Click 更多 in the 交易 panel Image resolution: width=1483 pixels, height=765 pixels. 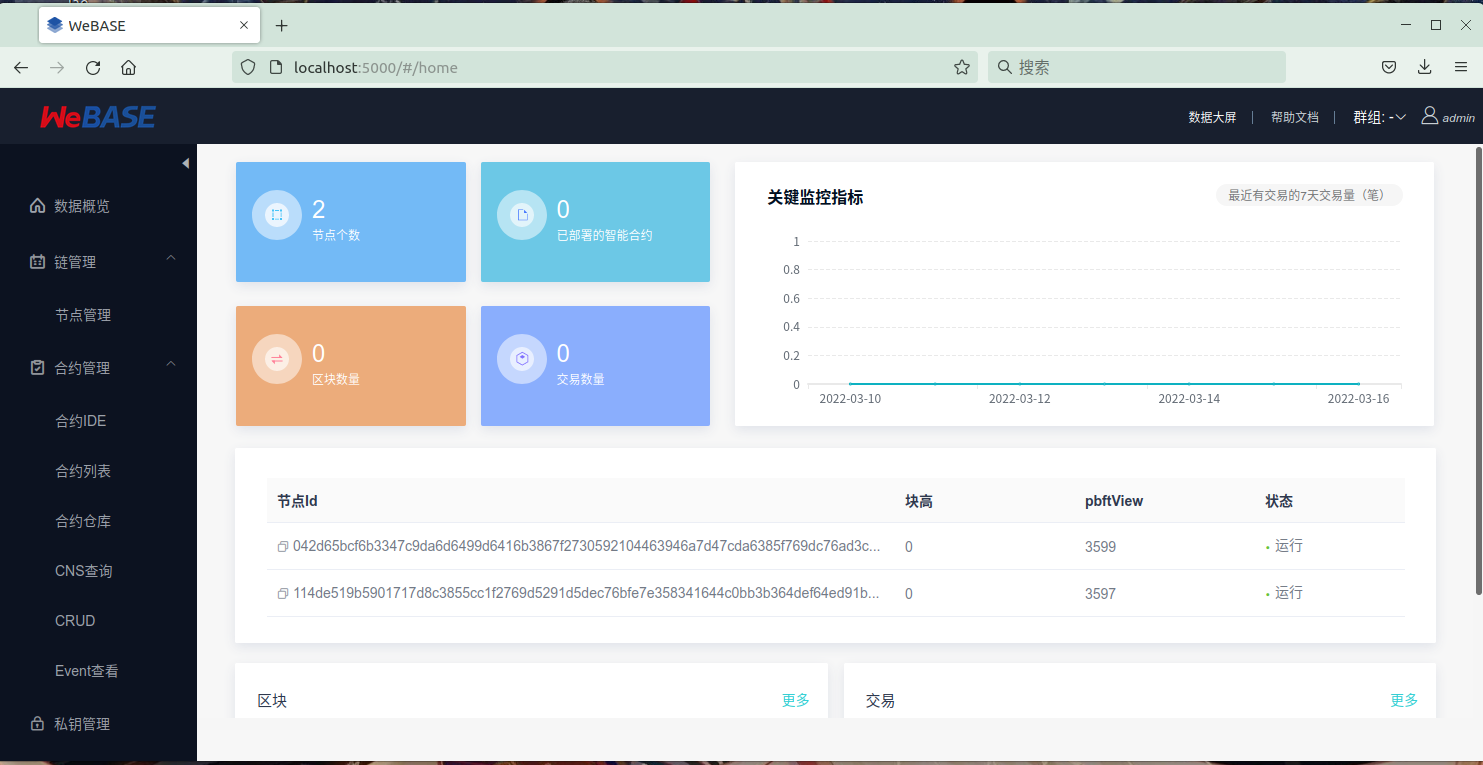(x=1404, y=700)
